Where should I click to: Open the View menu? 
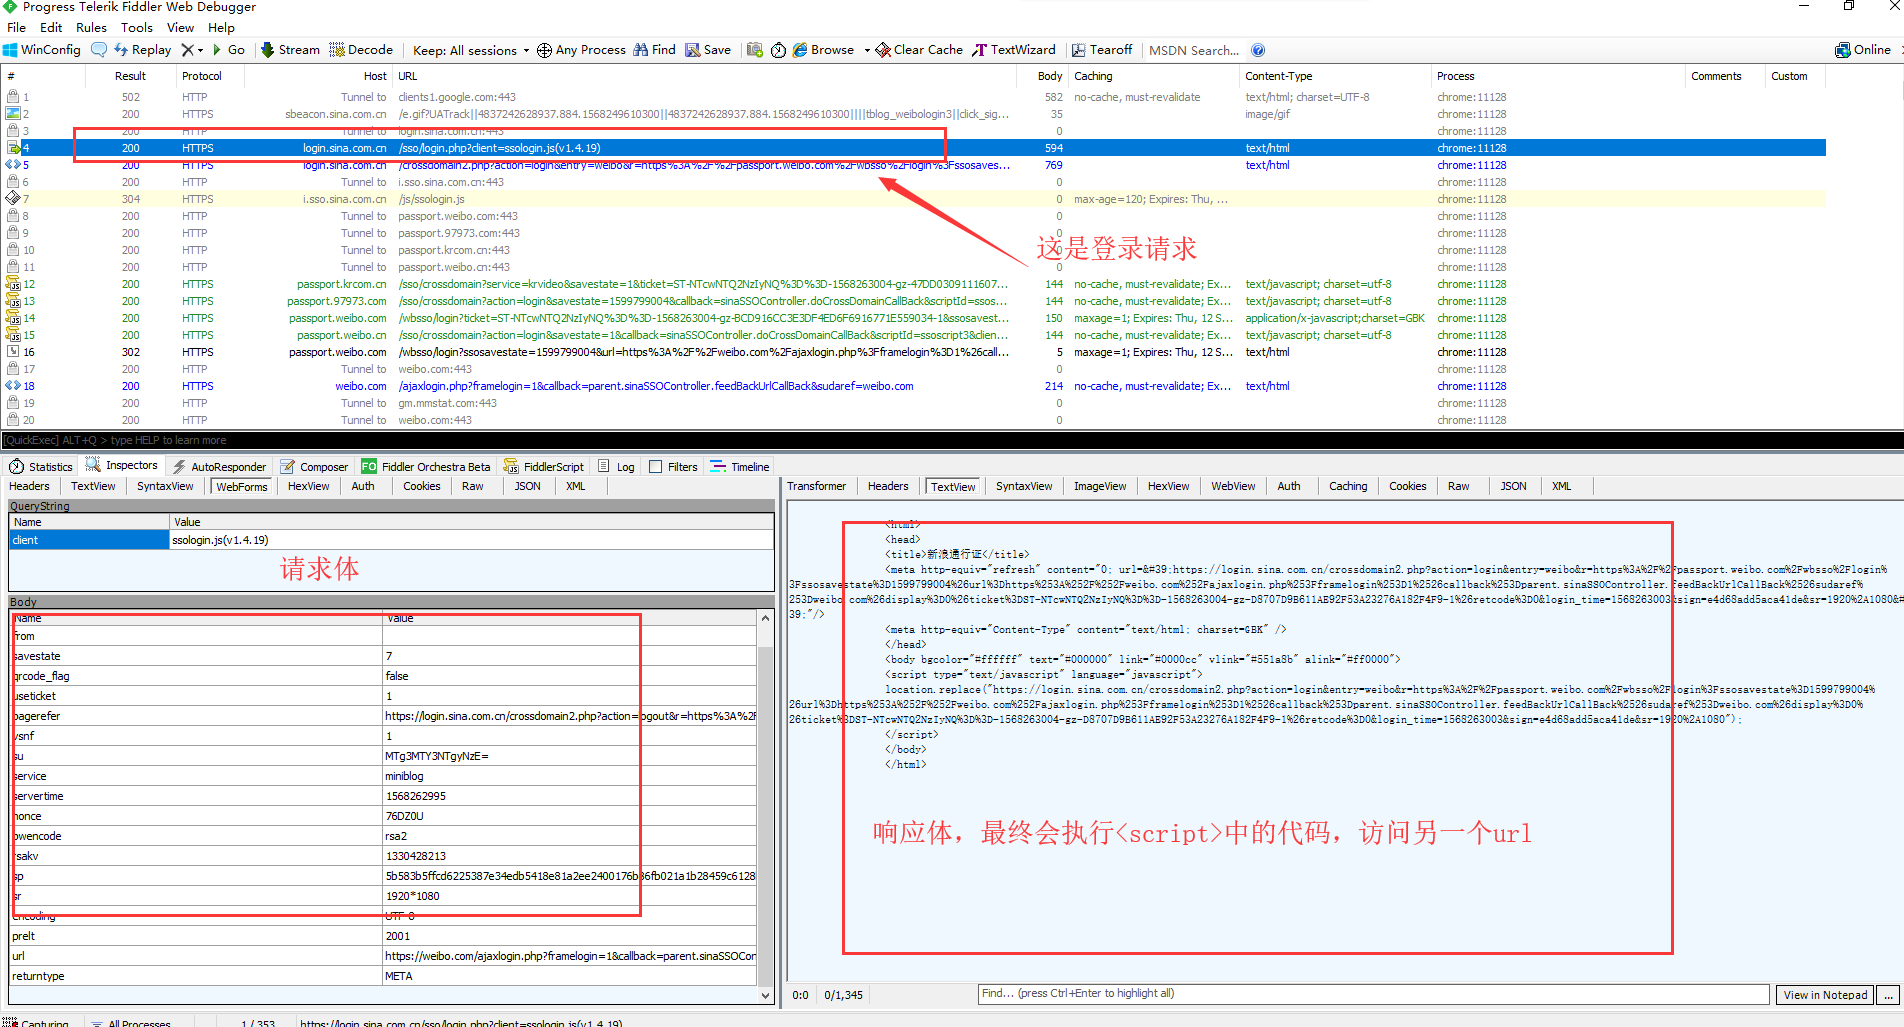click(x=180, y=28)
